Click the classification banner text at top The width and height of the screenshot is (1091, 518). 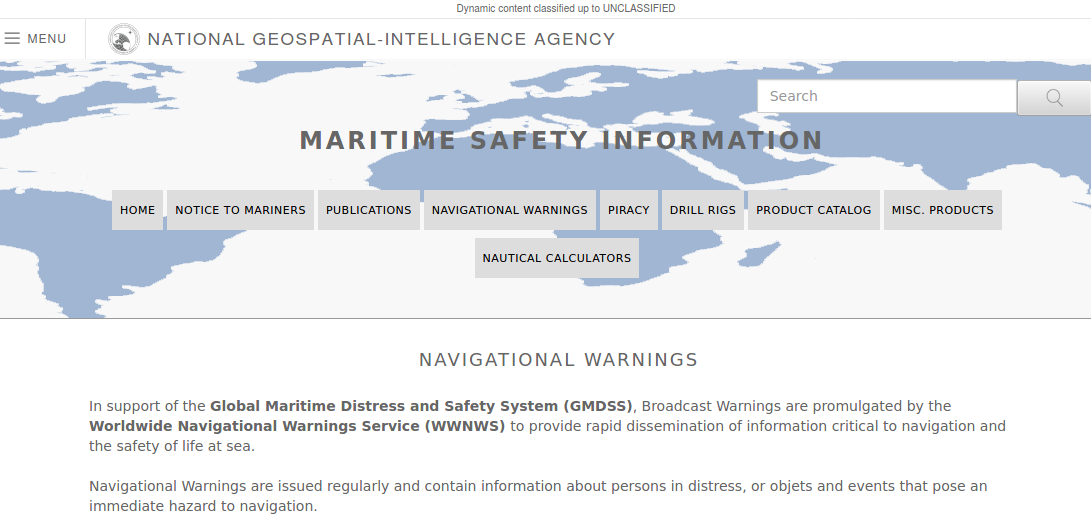tap(566, 8)
